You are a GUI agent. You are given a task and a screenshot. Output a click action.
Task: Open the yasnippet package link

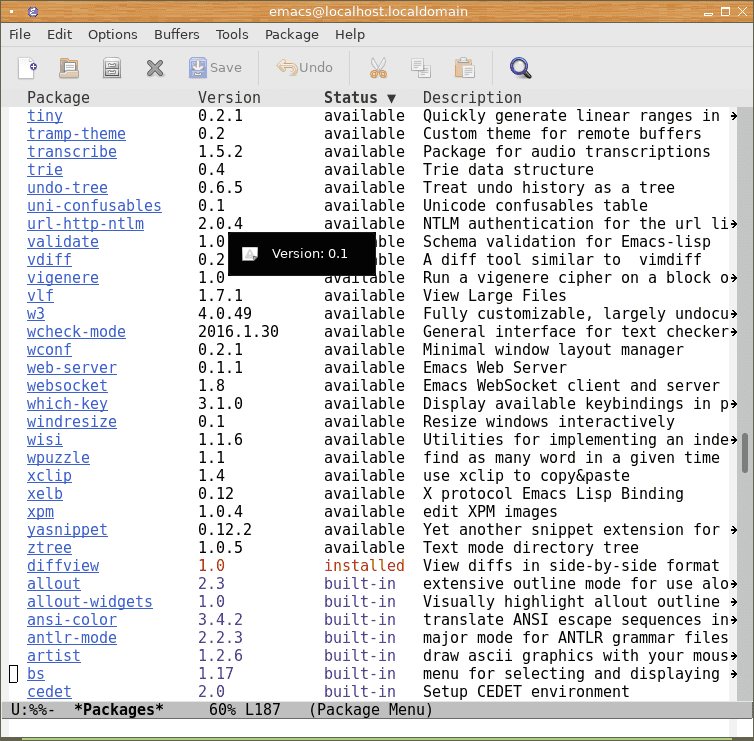(x=67, y=530)
